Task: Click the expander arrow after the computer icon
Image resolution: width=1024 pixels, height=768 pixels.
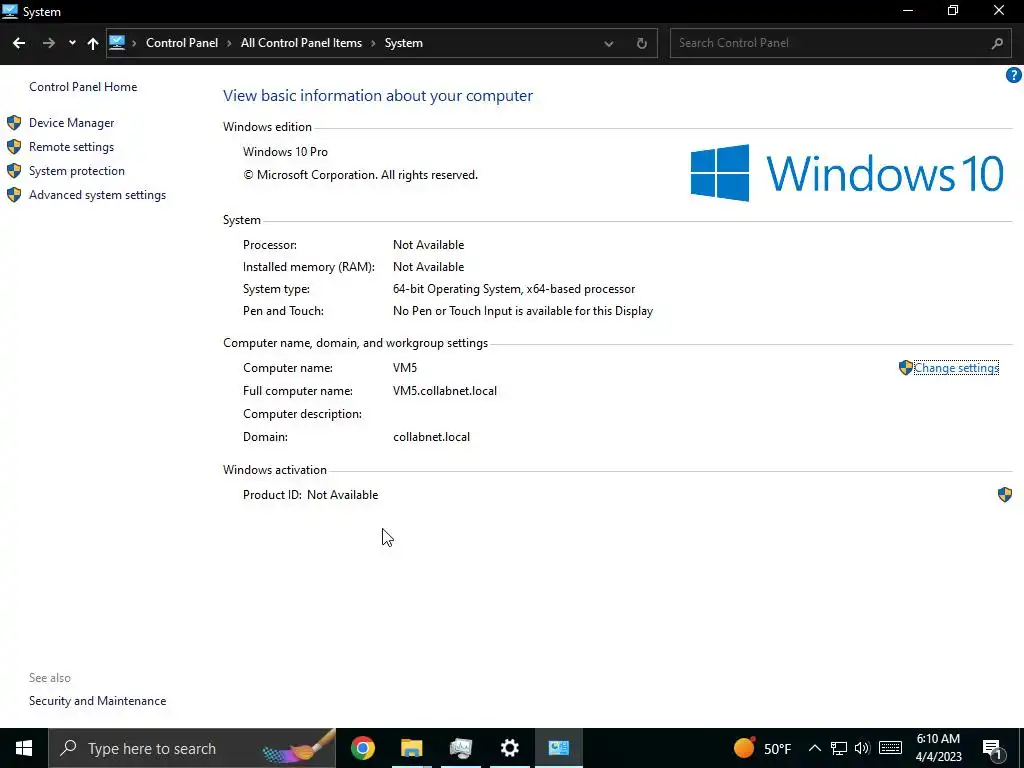Action: click(134, 43)
